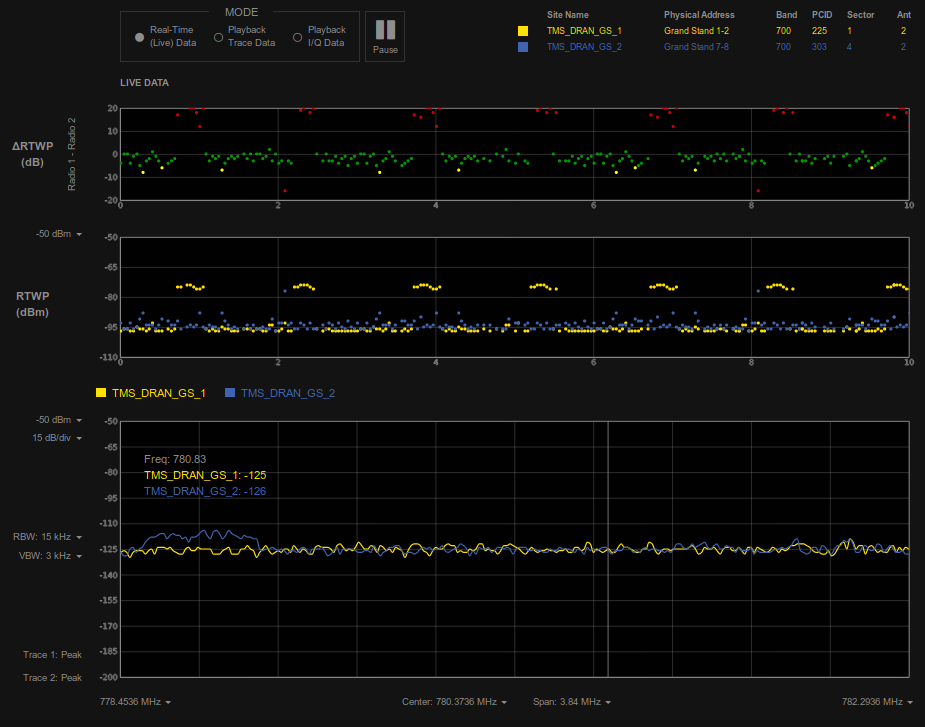Open Center 780.3736 MHz dropdown
Image resolution: width=925 pixels, height=727 pixels.
[x=454, y=702]
